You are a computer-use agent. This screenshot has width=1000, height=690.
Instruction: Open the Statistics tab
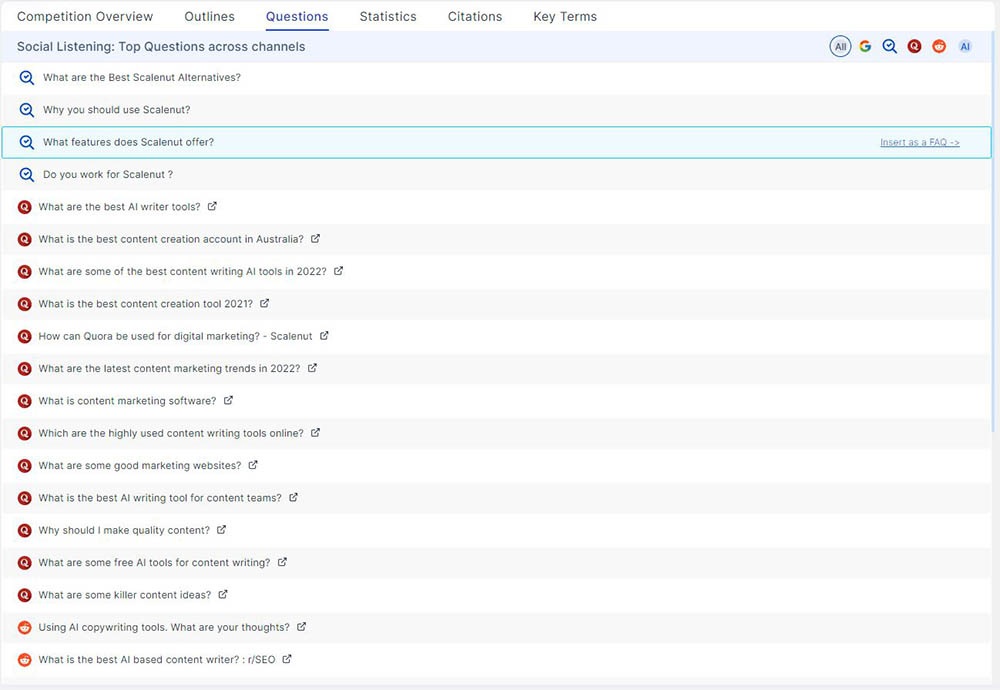(x=388, y=16)
